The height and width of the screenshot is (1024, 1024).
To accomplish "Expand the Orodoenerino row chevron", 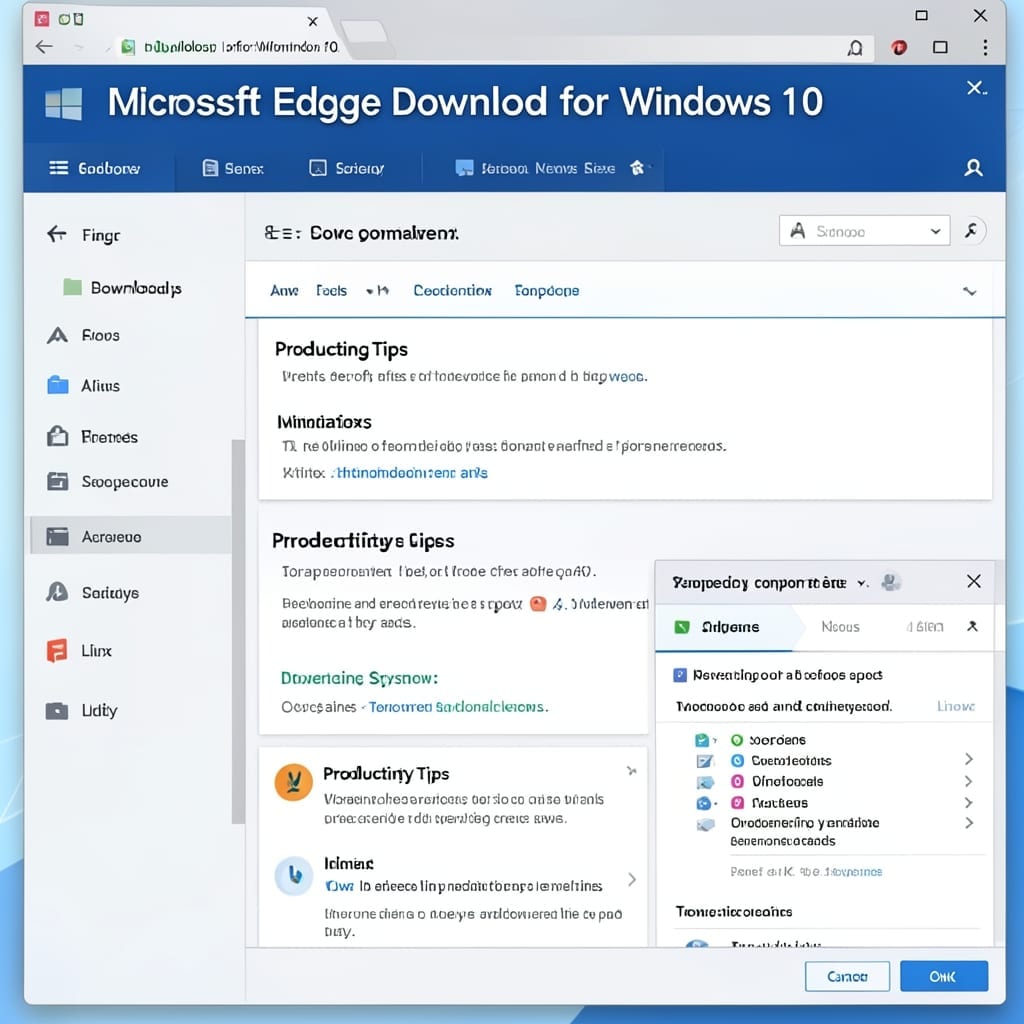I will pyautogui.click(x=968, y=823).
